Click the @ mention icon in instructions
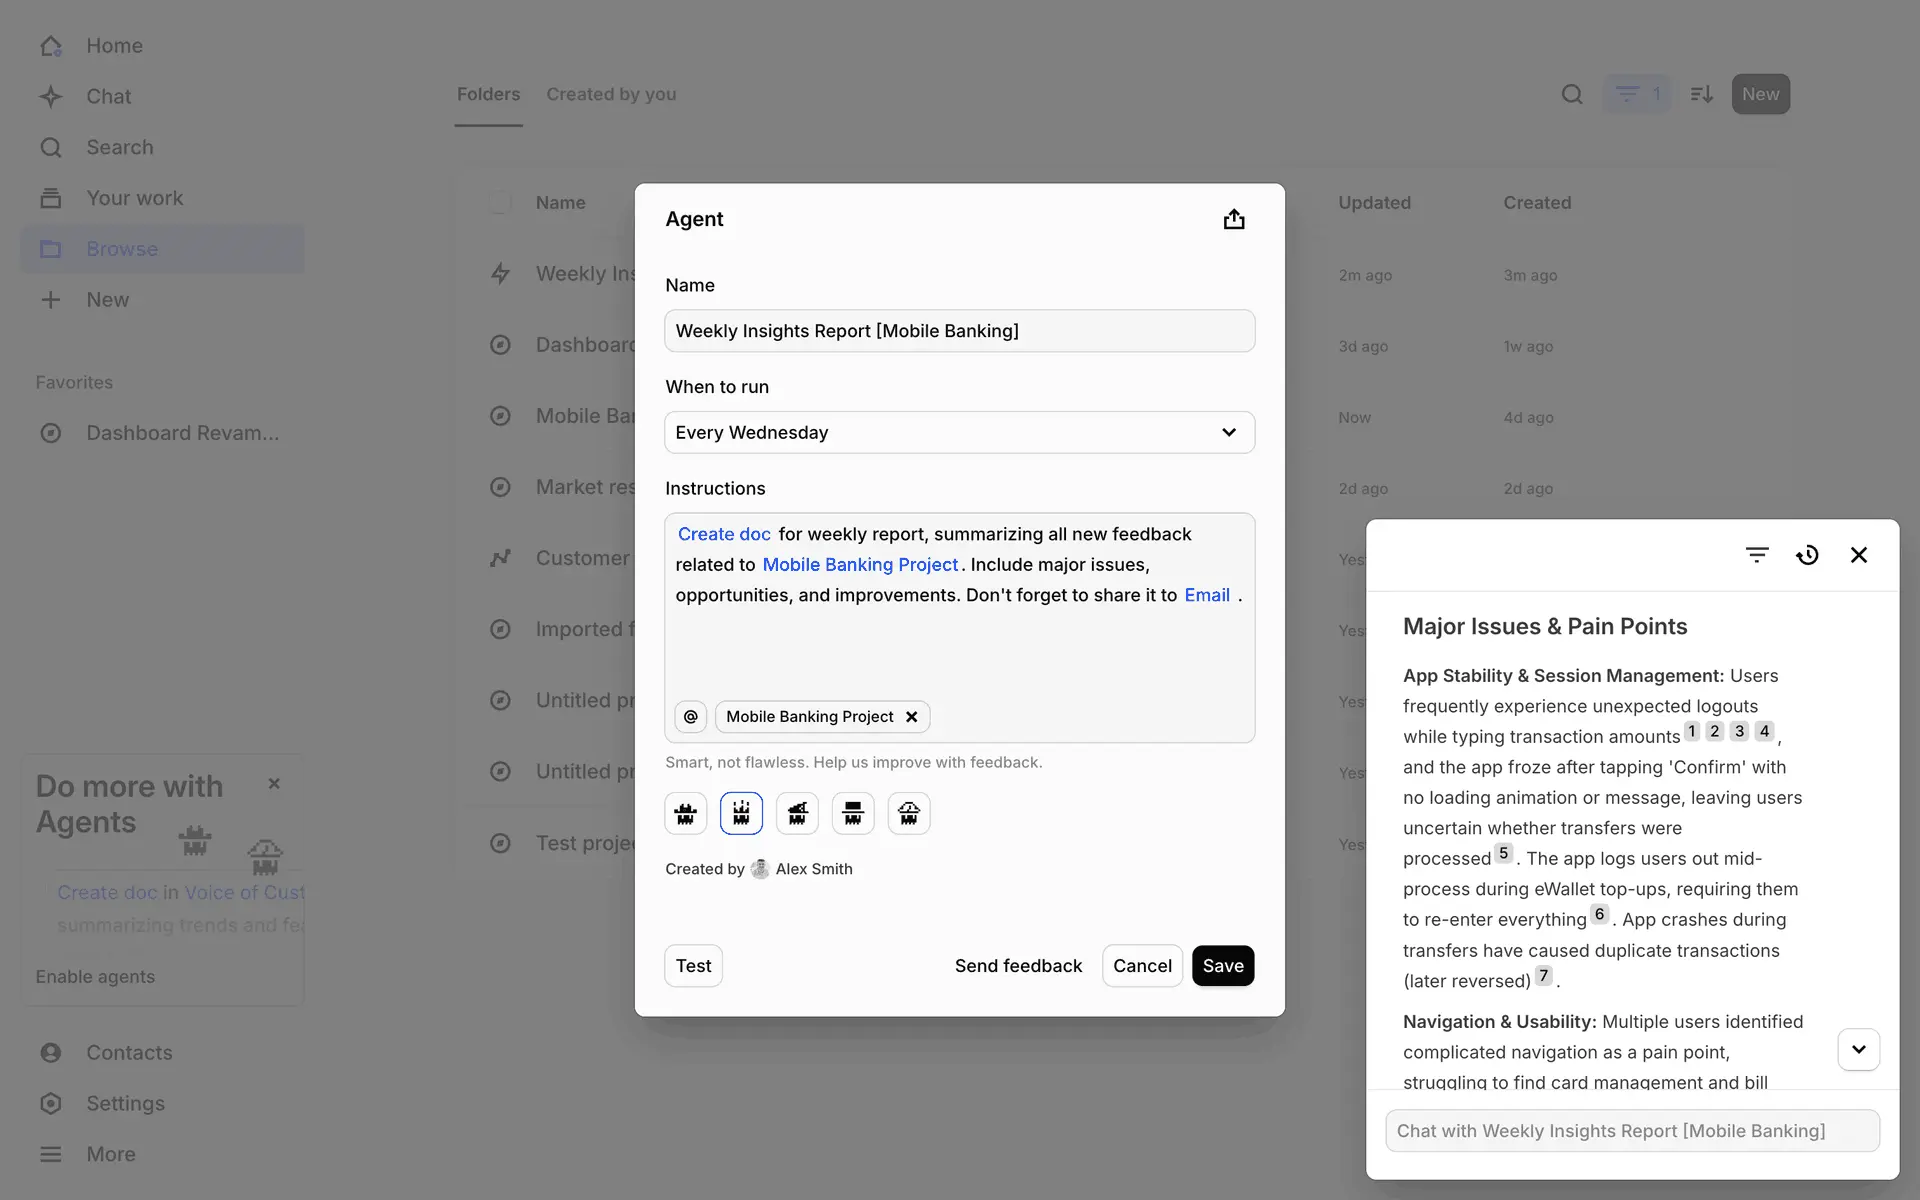This screenshot has height=1200, width=1920. (x=690, y=716)
